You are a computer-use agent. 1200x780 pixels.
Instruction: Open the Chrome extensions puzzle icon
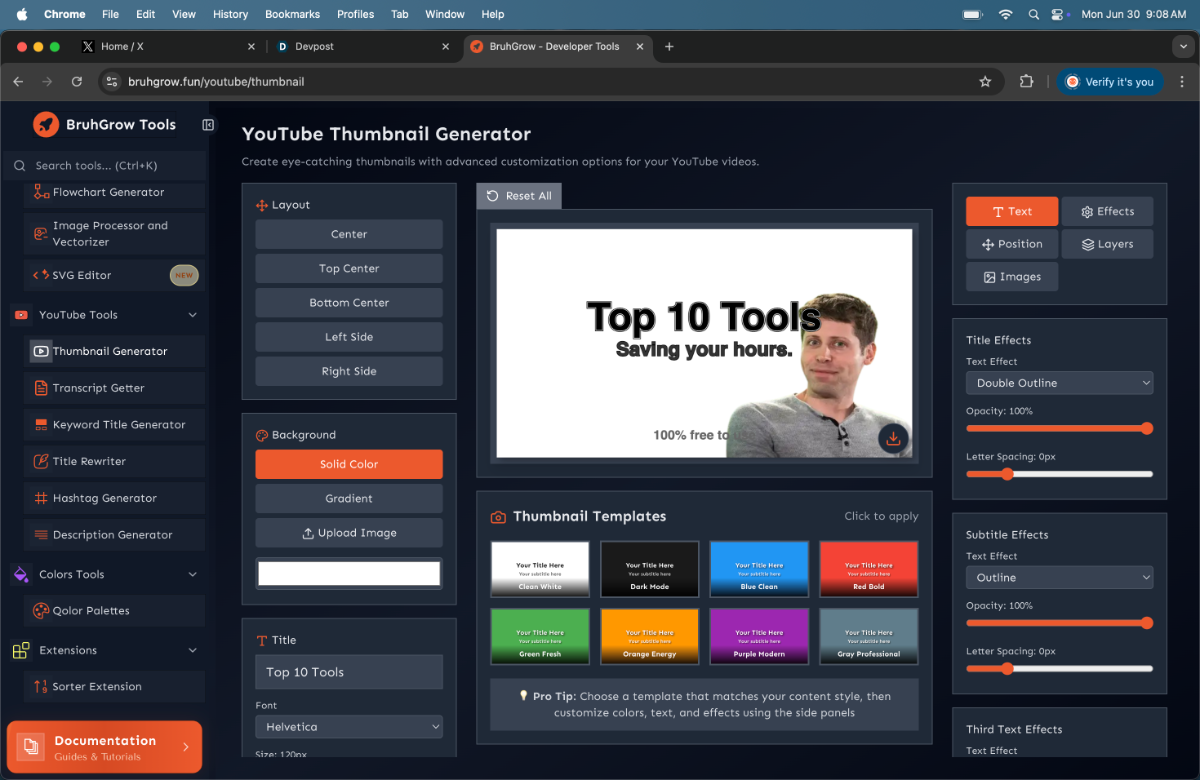click(x=1026, y=82)
